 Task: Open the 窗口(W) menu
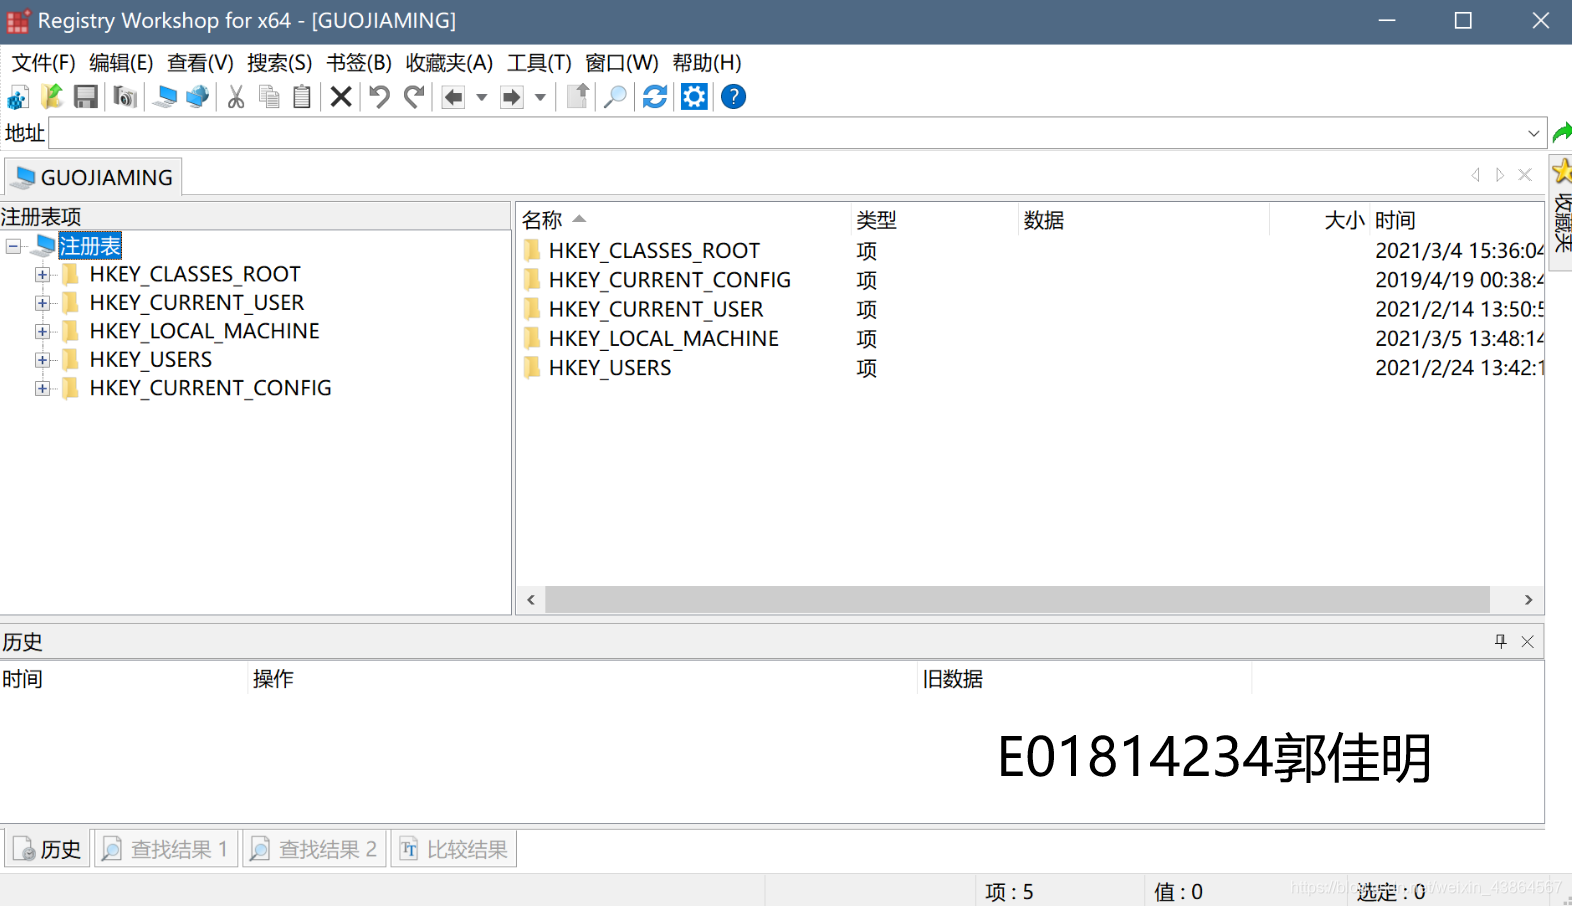click(621, 63)
